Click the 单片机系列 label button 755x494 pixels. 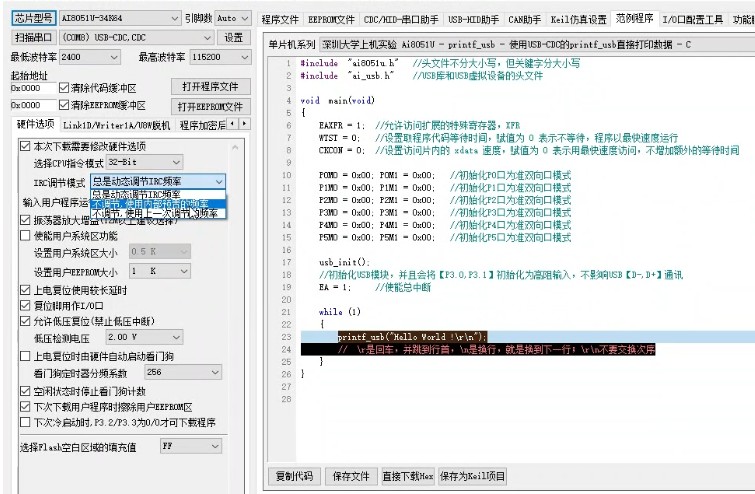(292, 44)
